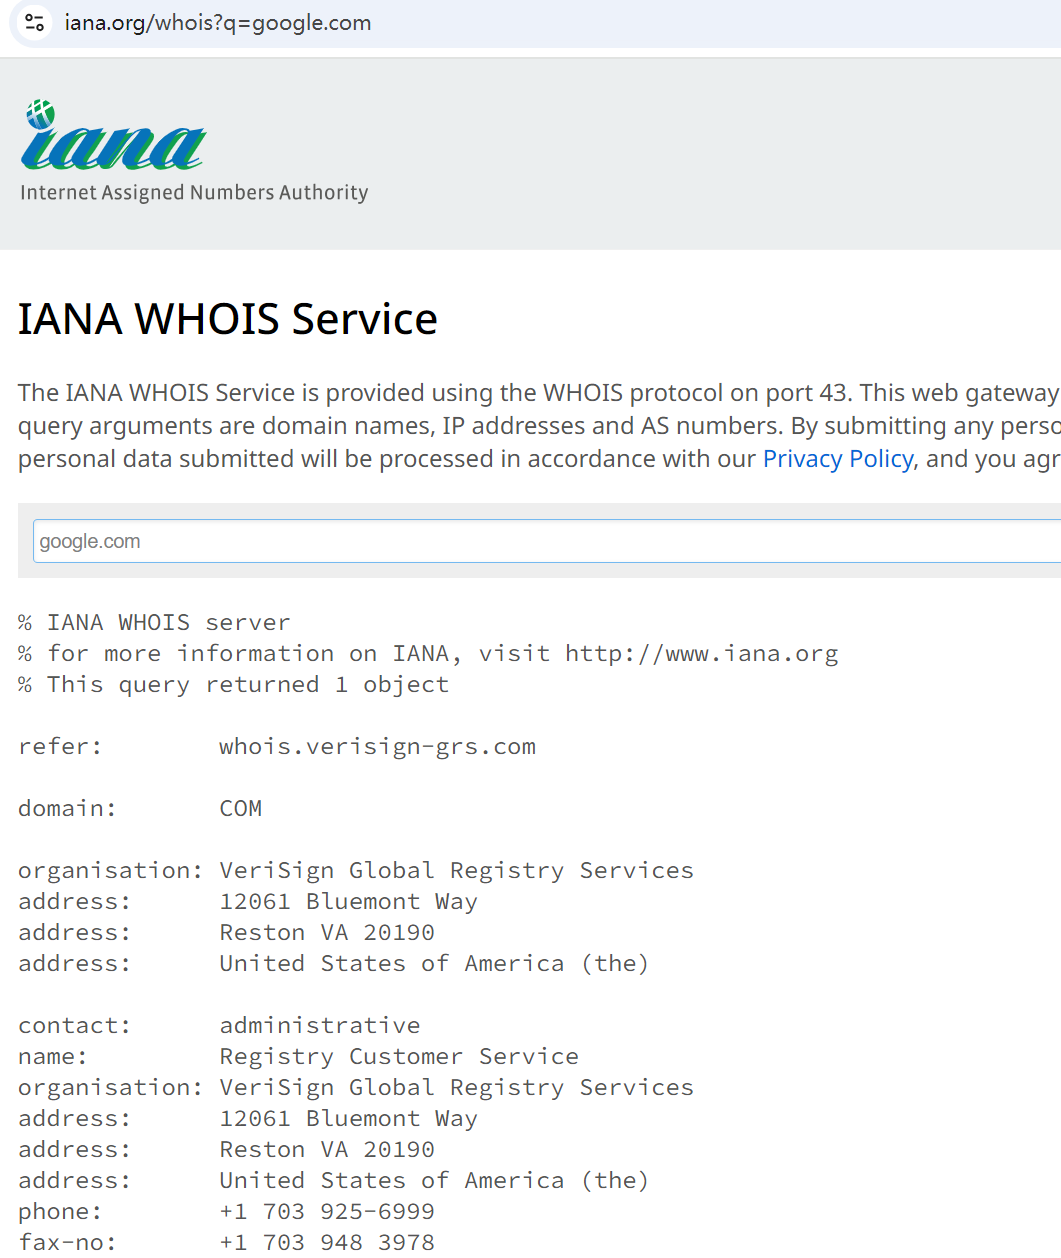Focus the WHOIS query field containing google.com

pyautogui.click(x=547, y=541)
